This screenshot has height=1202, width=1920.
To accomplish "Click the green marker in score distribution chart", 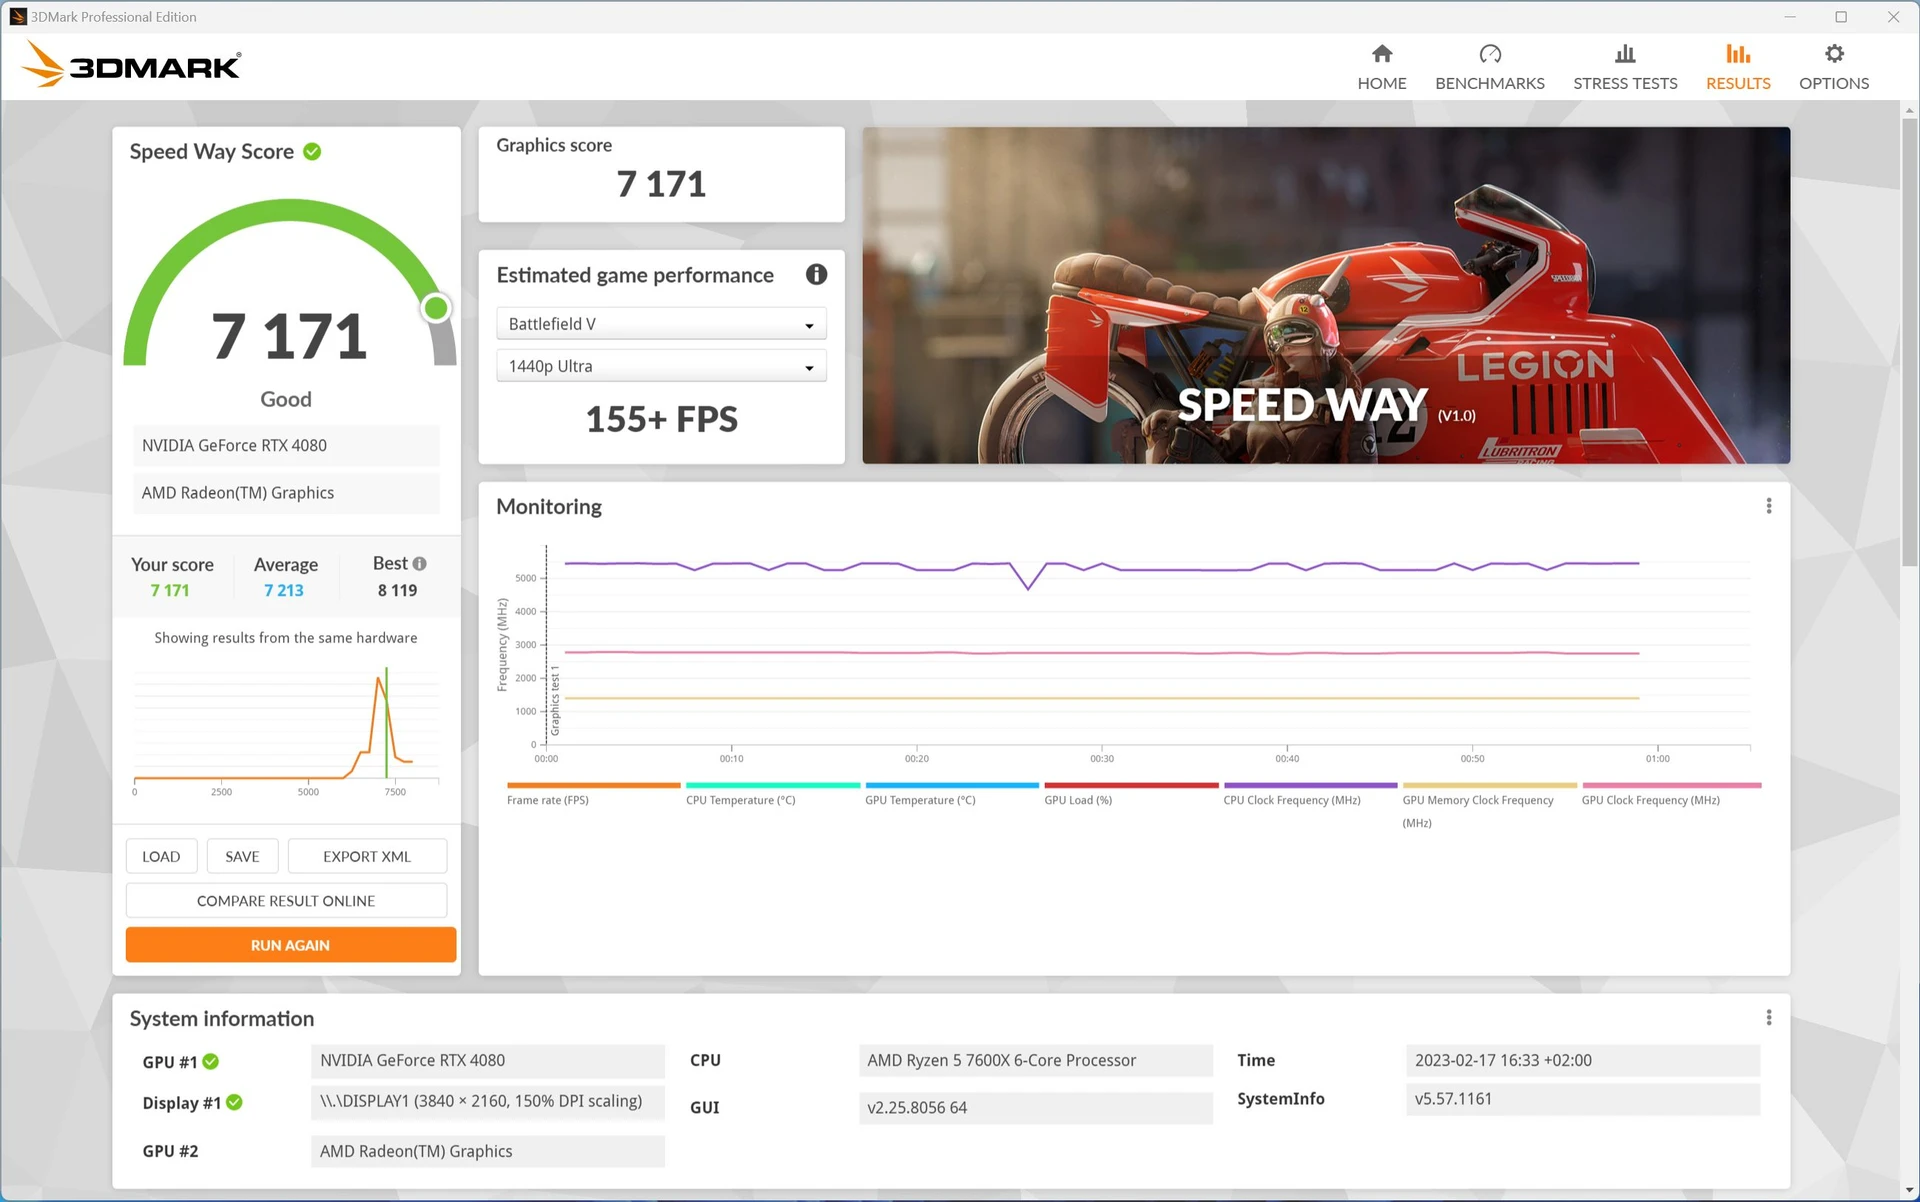I will (x=386, y=723).
